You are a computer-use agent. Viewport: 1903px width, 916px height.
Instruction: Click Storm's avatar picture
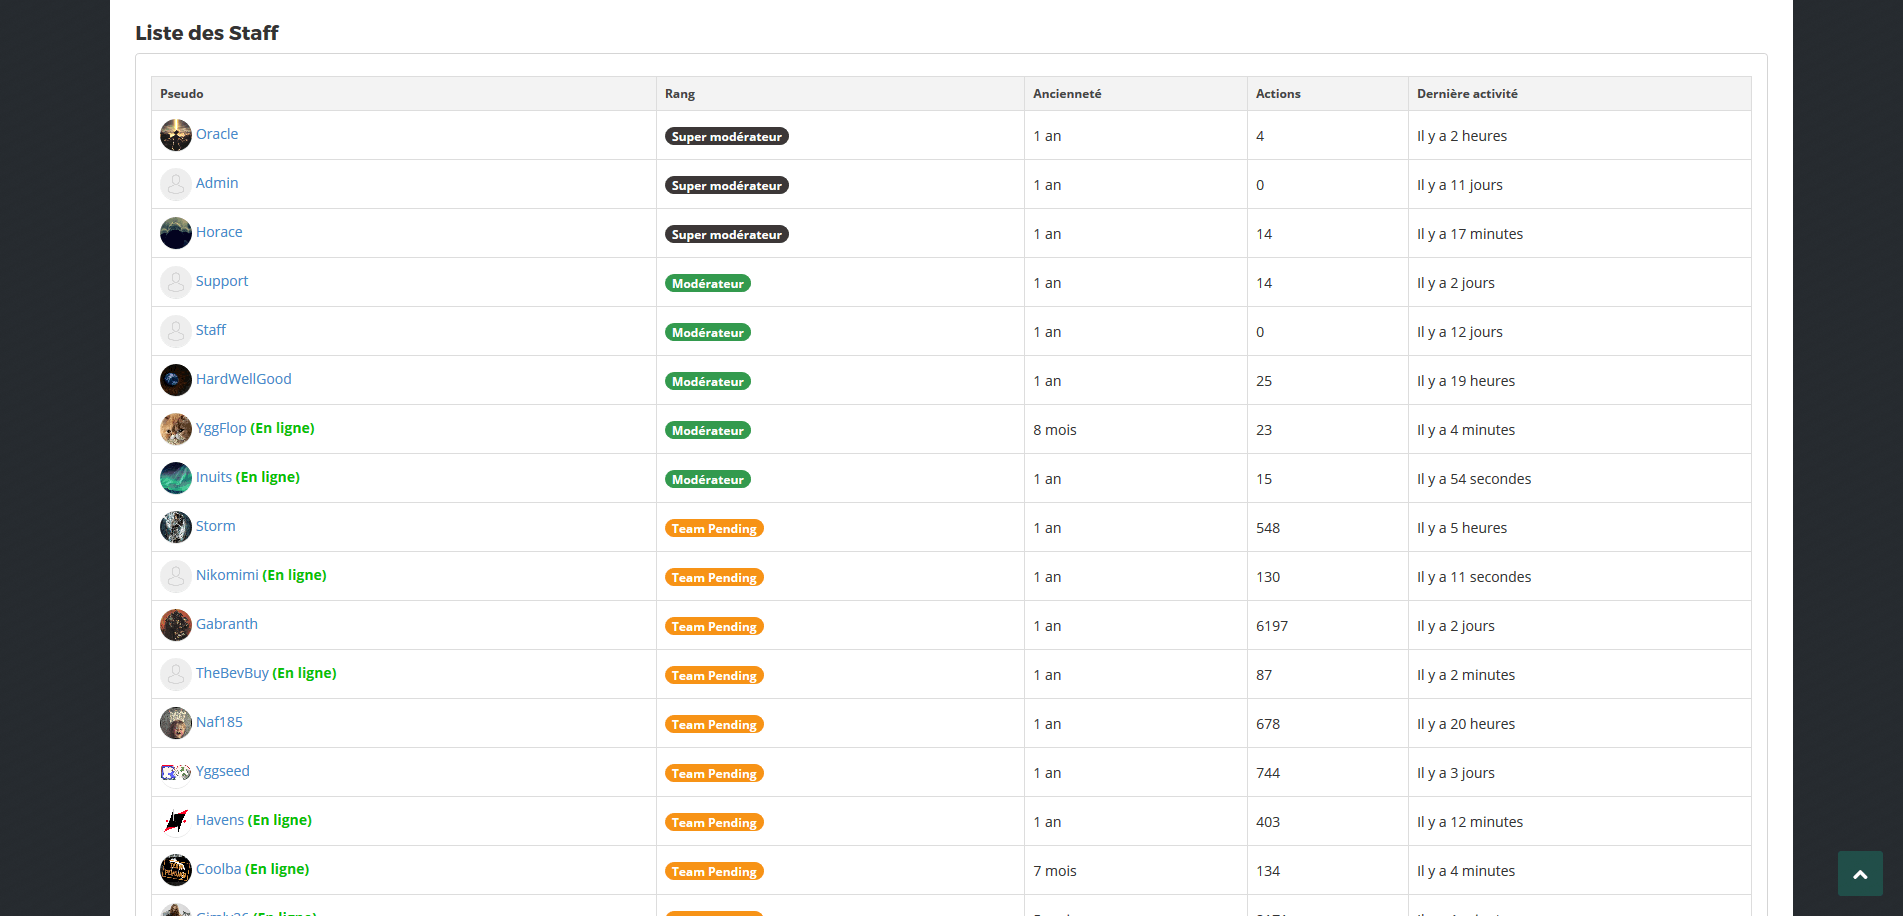click(176, 527)
